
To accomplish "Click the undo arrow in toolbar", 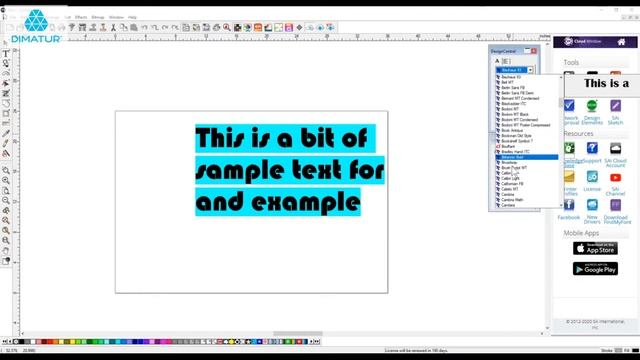I will pos(144,27).
